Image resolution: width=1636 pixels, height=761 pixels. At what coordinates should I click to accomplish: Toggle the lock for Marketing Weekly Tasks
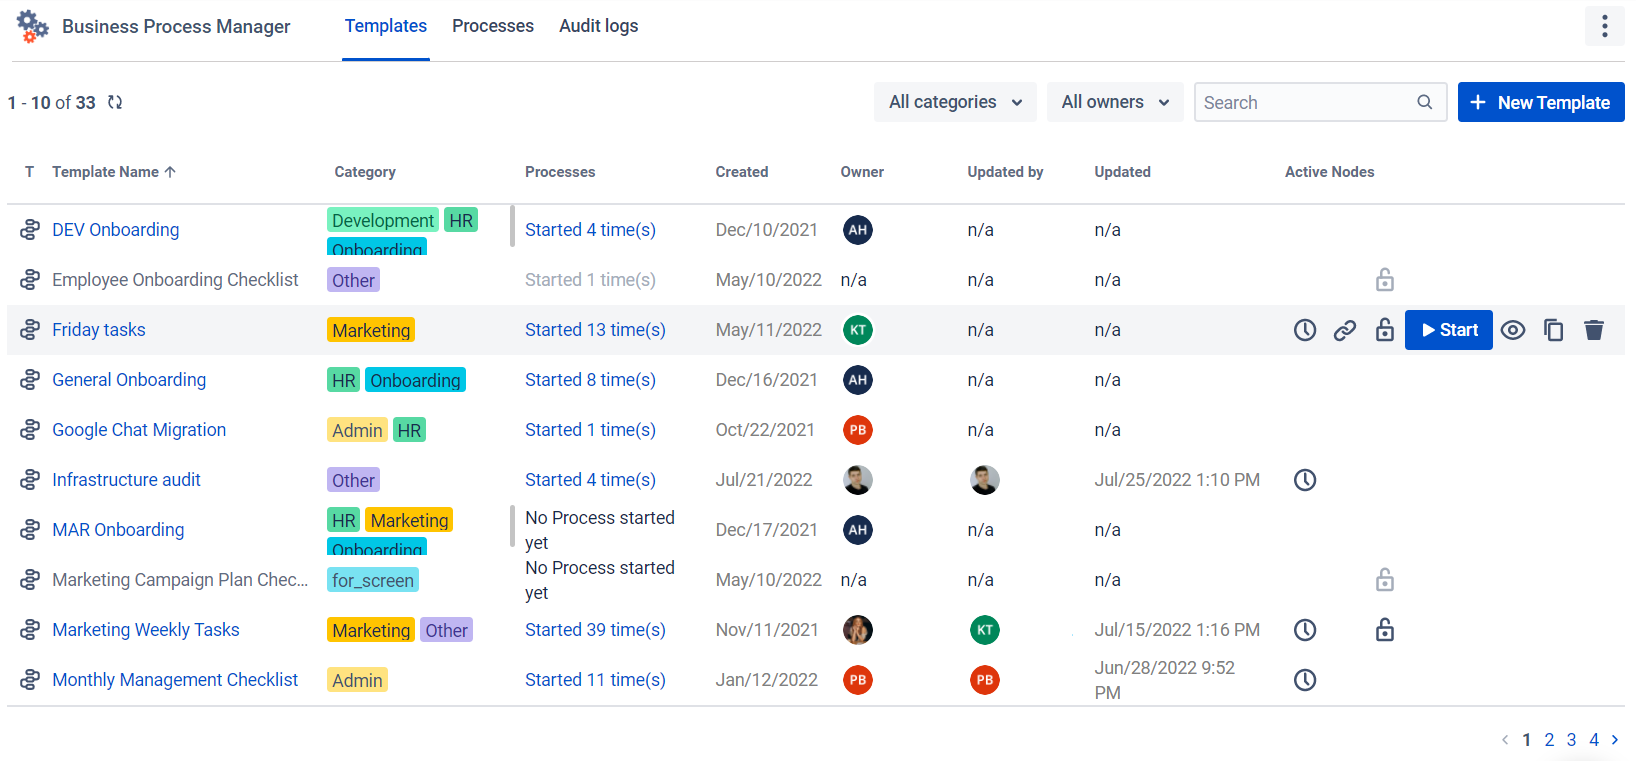pos(1385,629)
